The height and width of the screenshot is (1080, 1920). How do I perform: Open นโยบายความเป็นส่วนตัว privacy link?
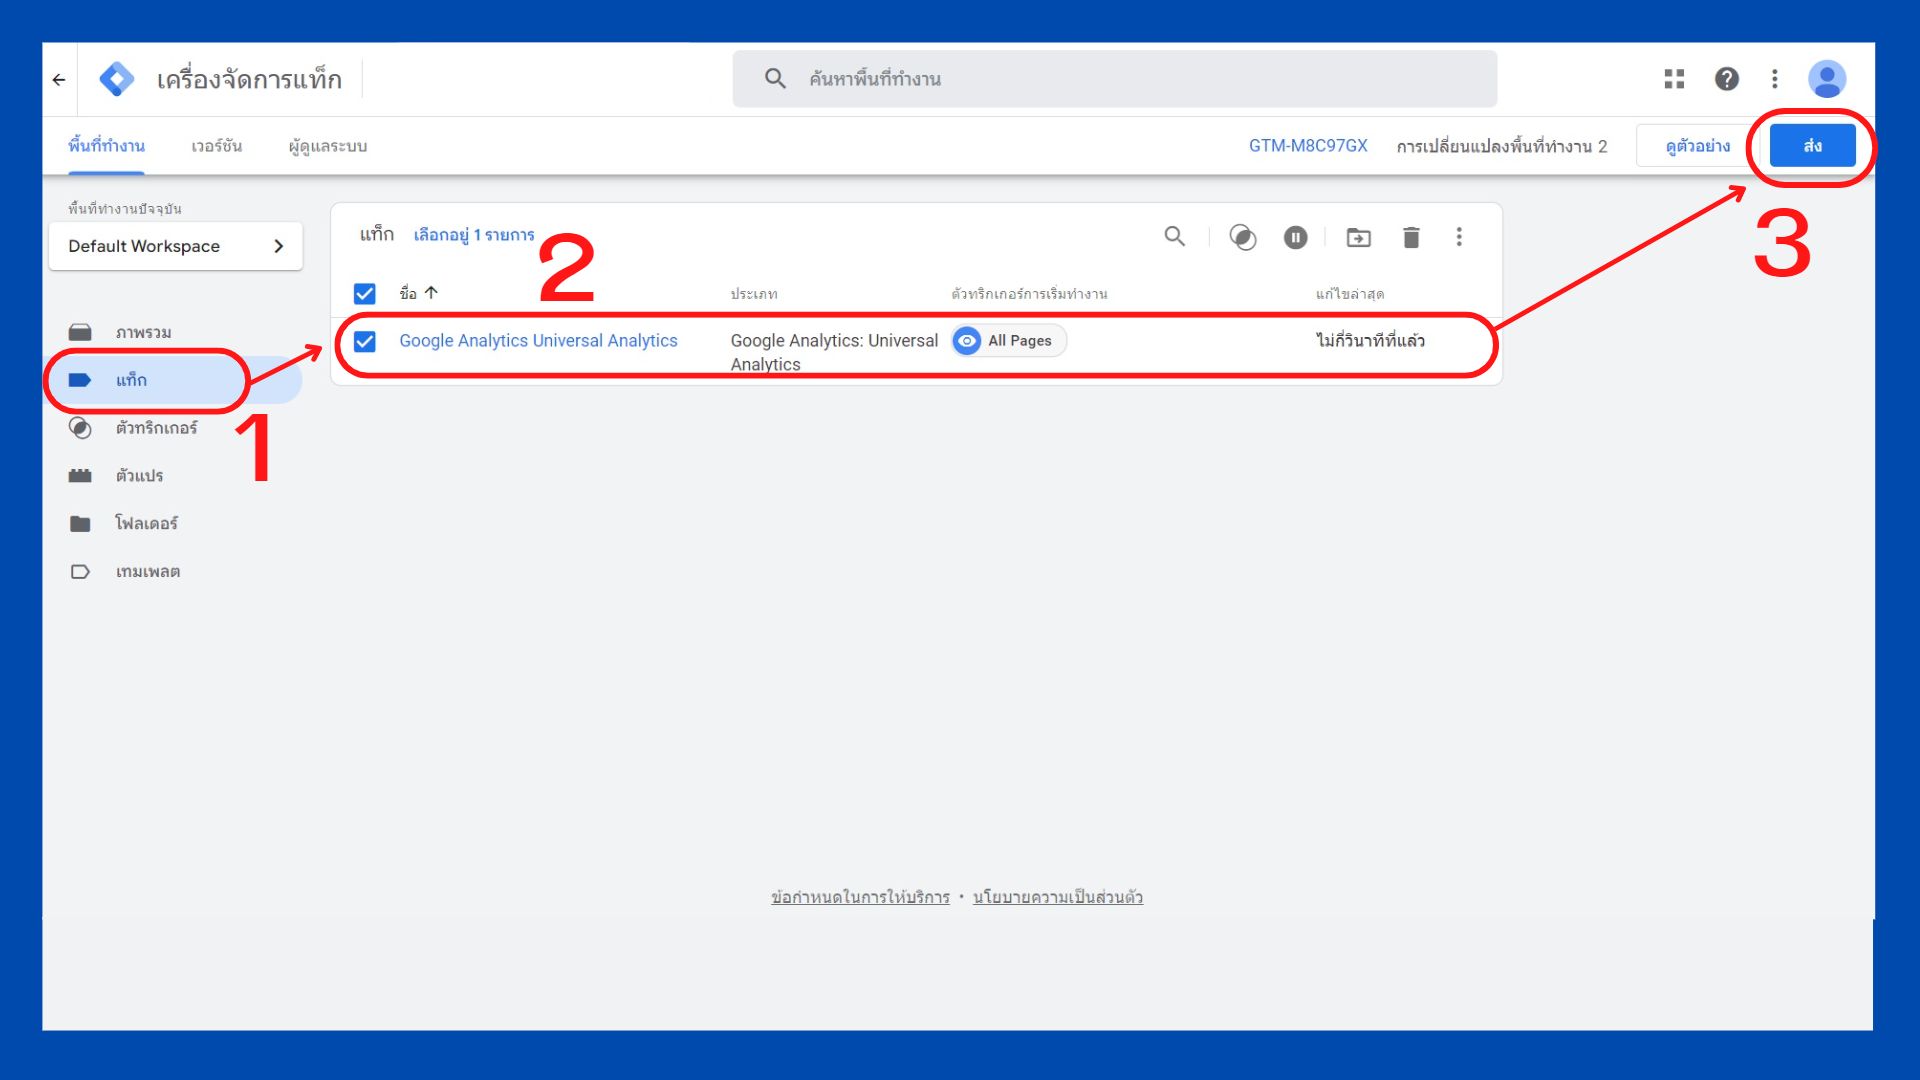(x=1058, y=897)
